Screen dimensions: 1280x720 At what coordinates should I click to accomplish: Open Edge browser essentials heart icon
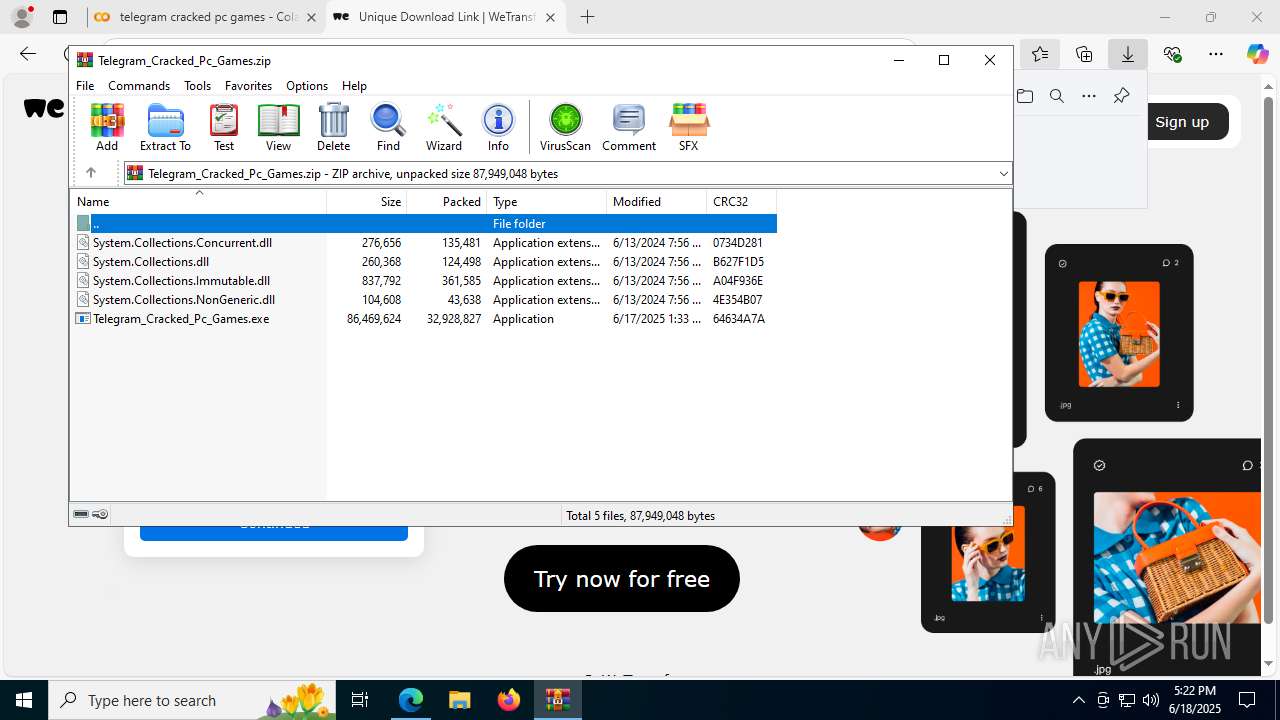[x=1172, y=54]
